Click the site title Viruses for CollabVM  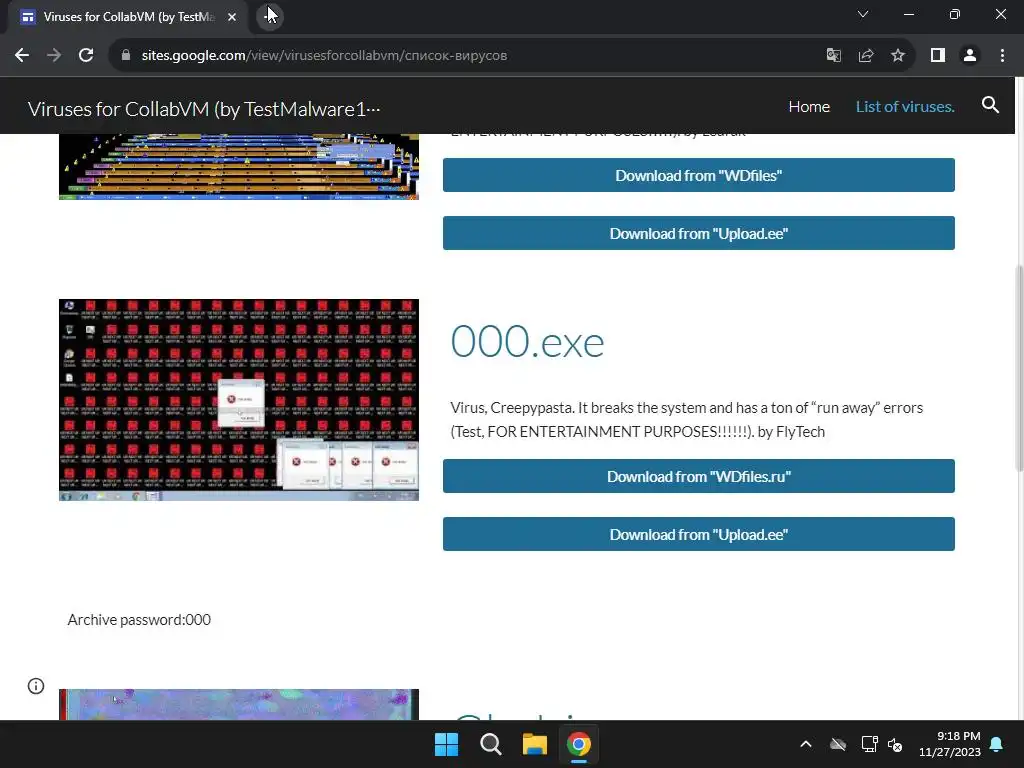[204, 108]
